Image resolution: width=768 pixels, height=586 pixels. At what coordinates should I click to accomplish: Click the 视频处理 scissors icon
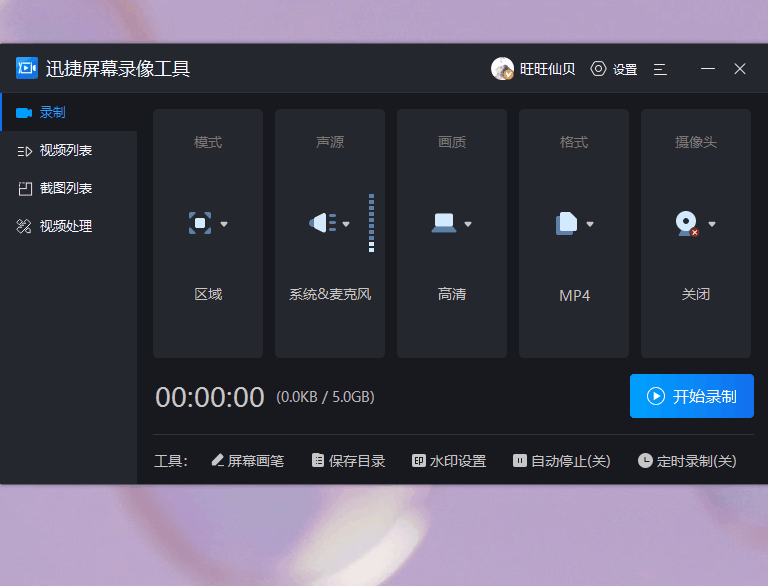coord(24,226)
